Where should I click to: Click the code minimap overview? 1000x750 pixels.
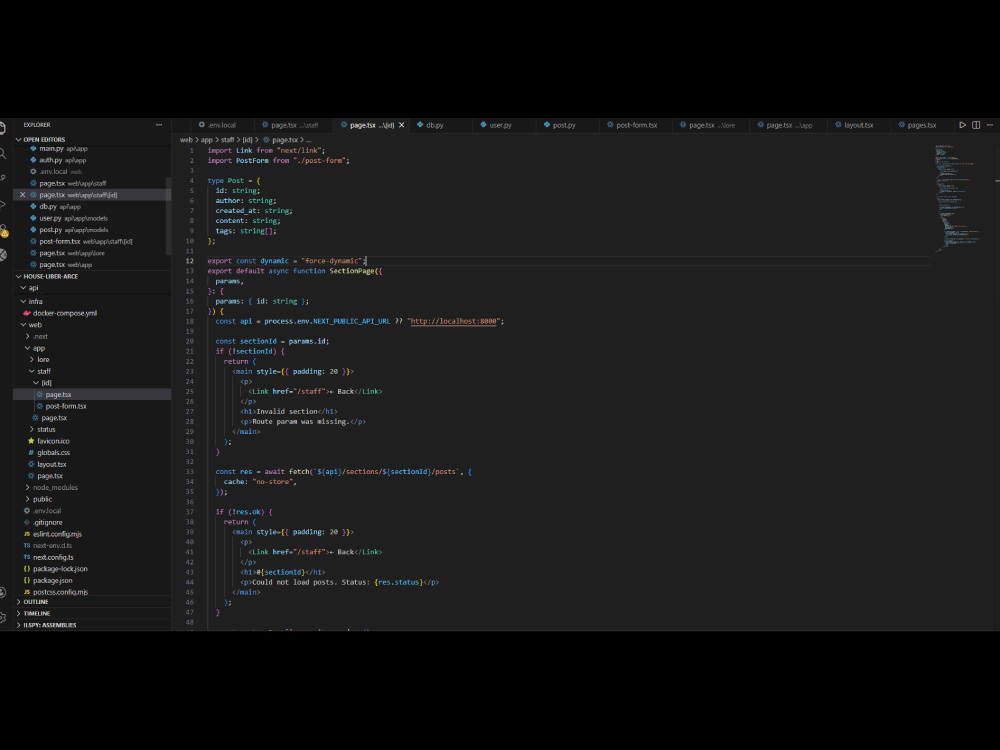(959, 198)
